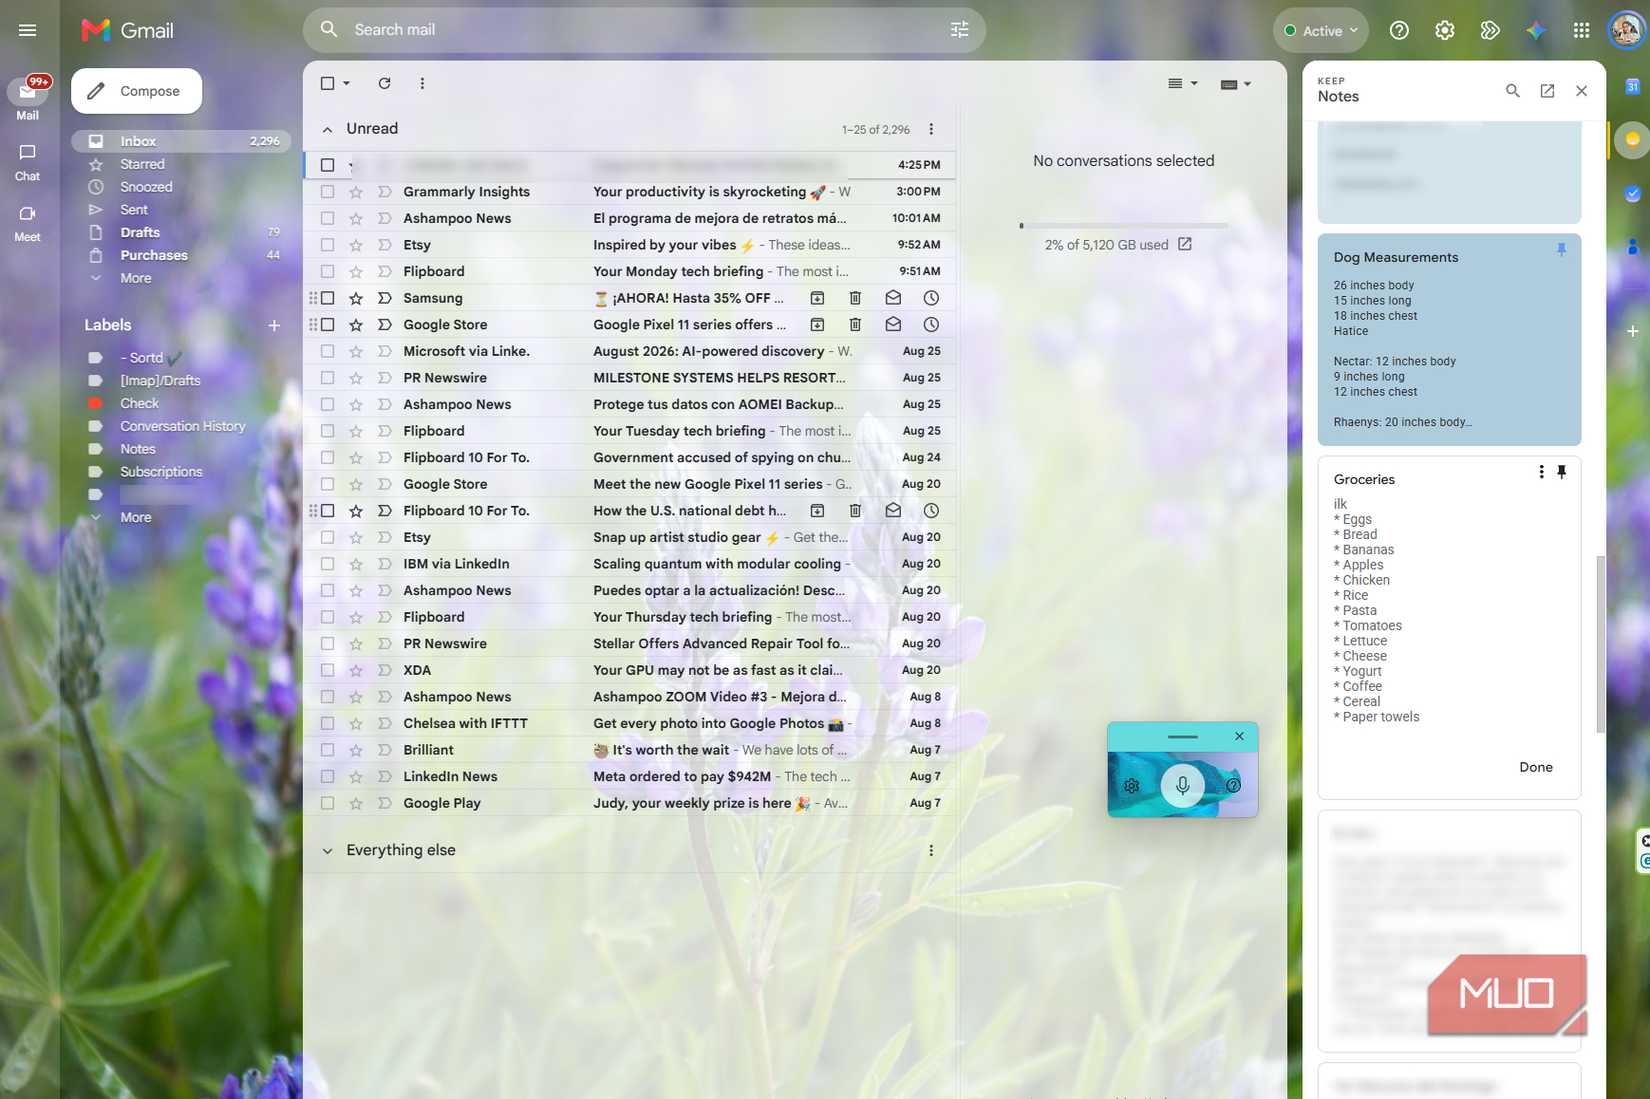Image resolution: width=1650 pixels, height=1099 pixels.
Task: Toggle the select all checkbox
Action: pyautogui.click(x=327, y=83)
